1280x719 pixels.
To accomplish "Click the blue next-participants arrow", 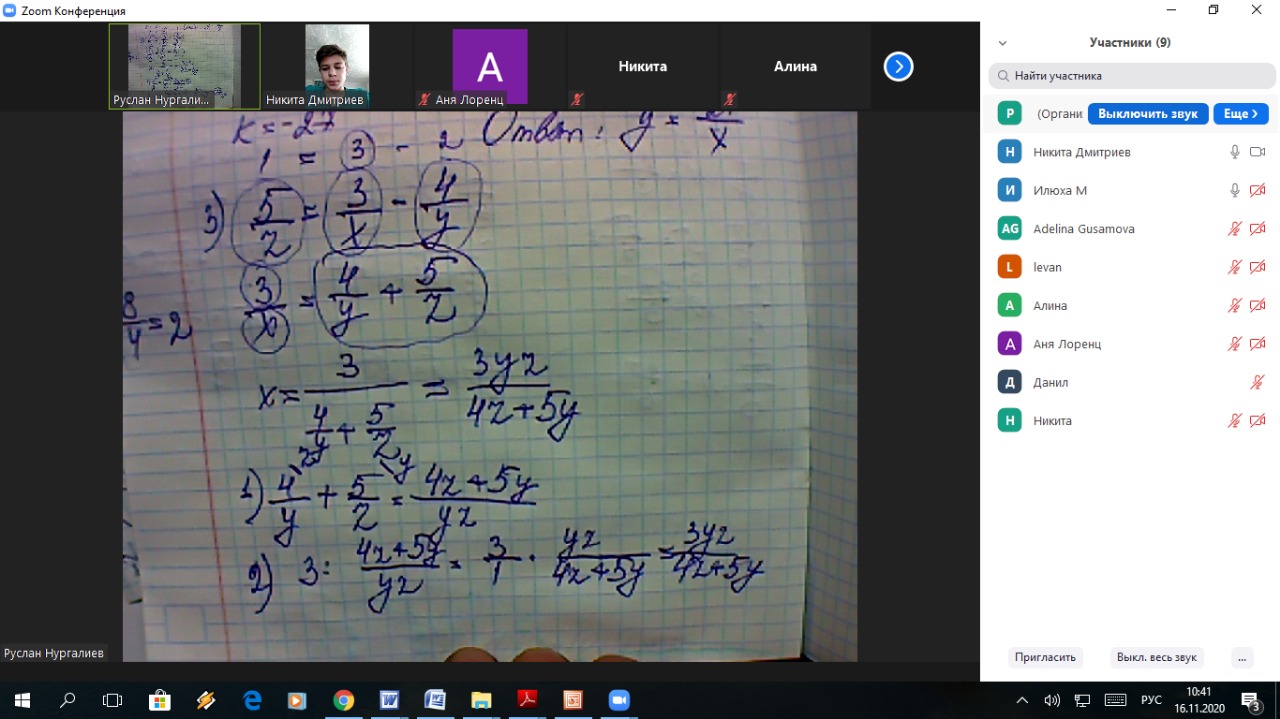I will 898,67.
